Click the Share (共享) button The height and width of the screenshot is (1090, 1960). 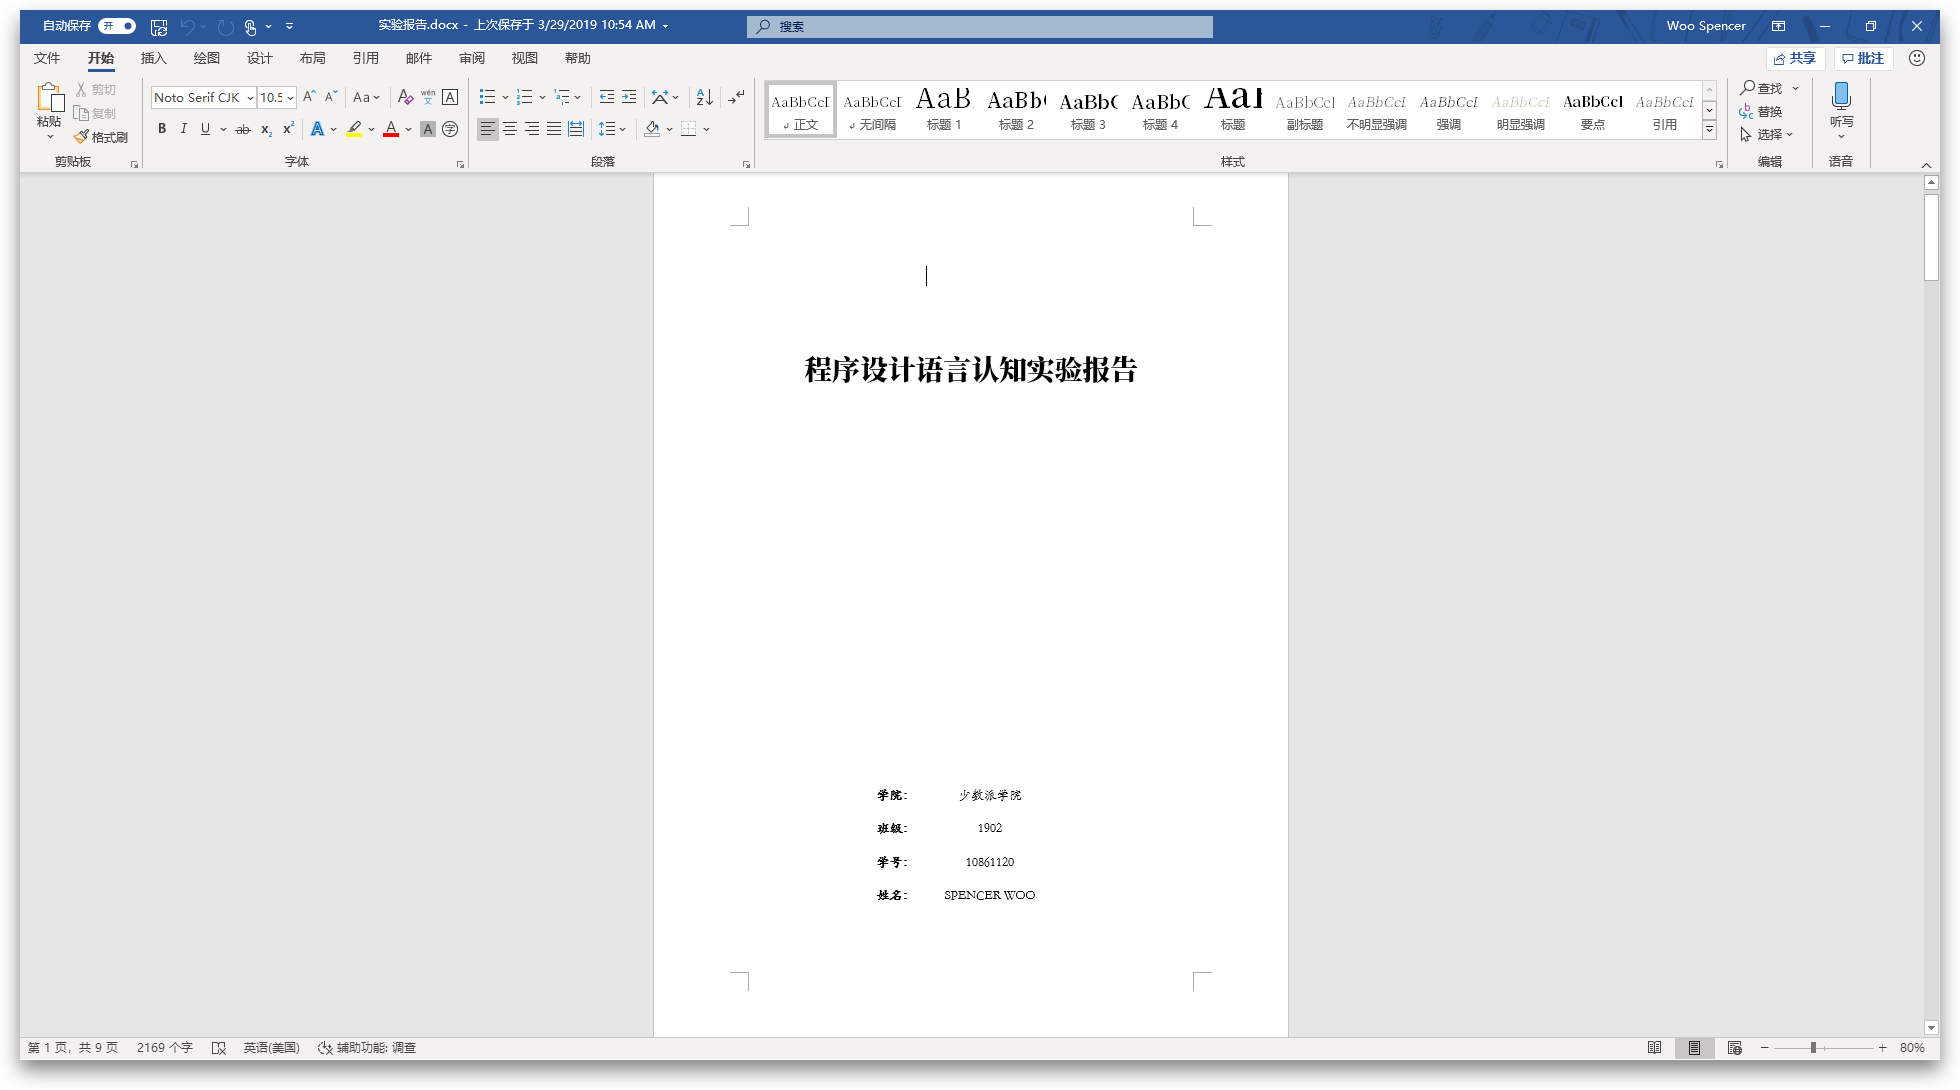click(x=1795, y=58)
